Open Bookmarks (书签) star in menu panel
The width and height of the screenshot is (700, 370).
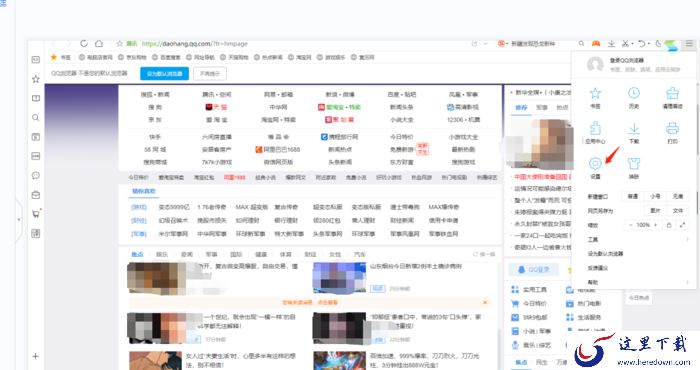[x=595, y=93]
